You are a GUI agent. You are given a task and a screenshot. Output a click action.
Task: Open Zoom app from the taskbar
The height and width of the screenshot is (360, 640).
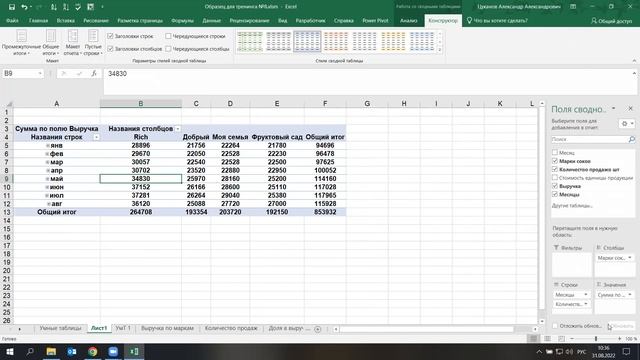point(113,351)
